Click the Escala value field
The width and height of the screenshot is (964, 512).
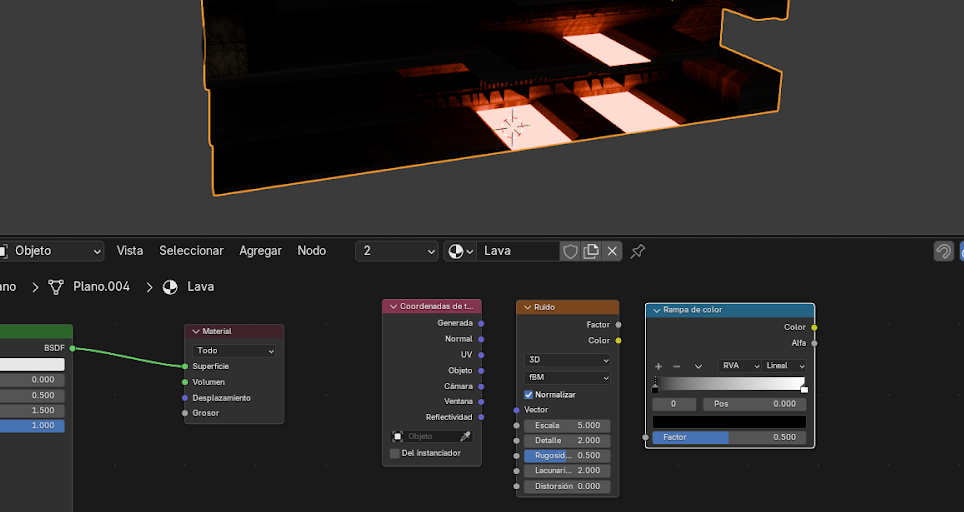(566, 425)
